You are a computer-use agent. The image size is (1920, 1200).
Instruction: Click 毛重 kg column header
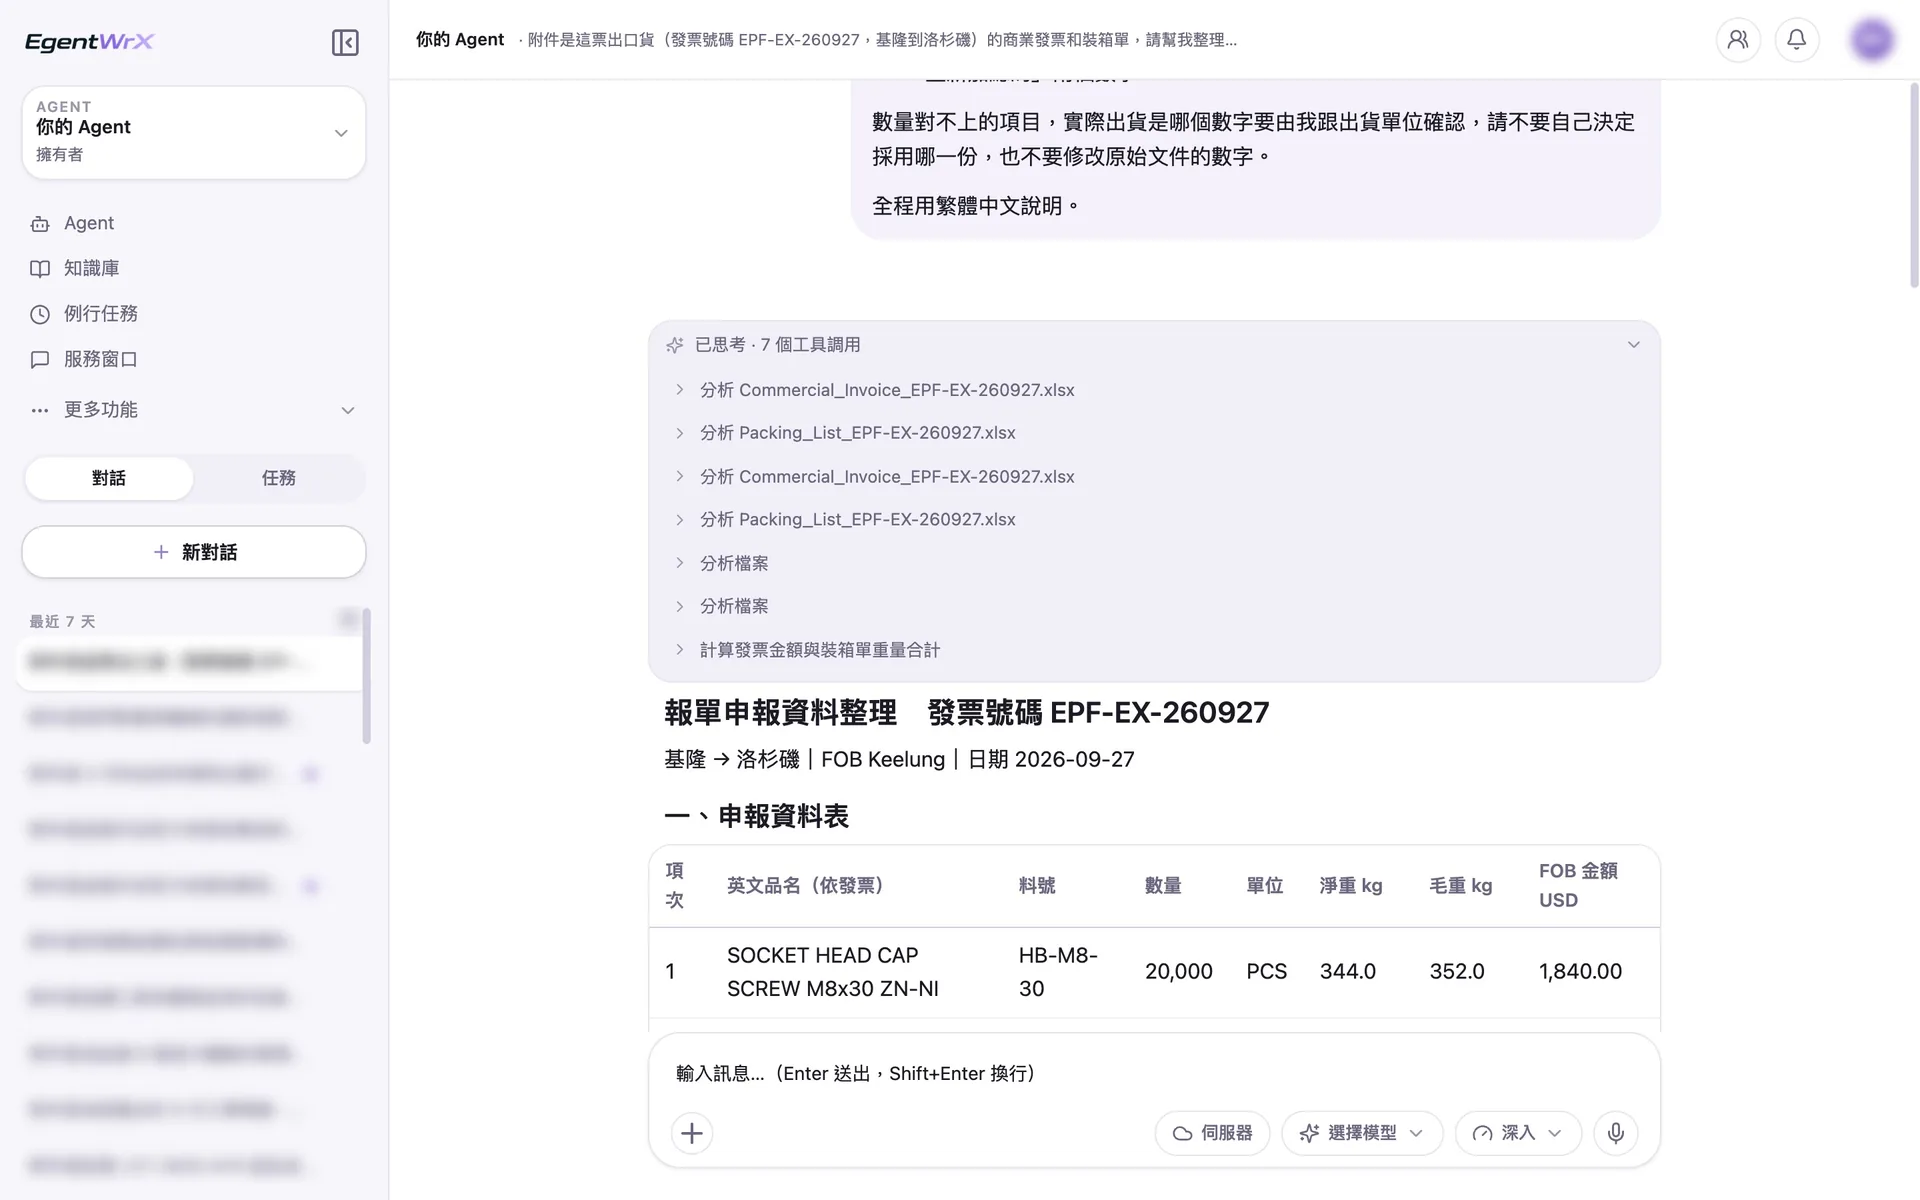point(1461,886)
